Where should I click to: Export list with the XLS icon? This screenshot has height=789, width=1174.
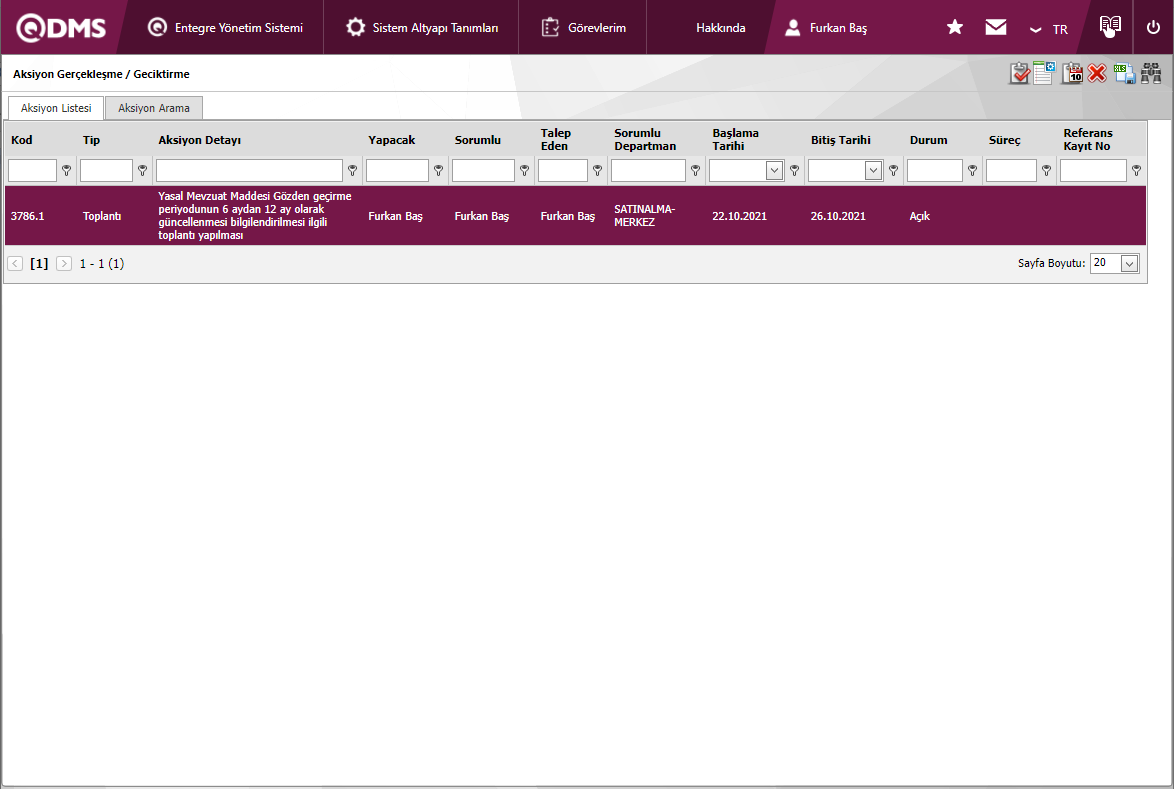(x=1124, y=73)
